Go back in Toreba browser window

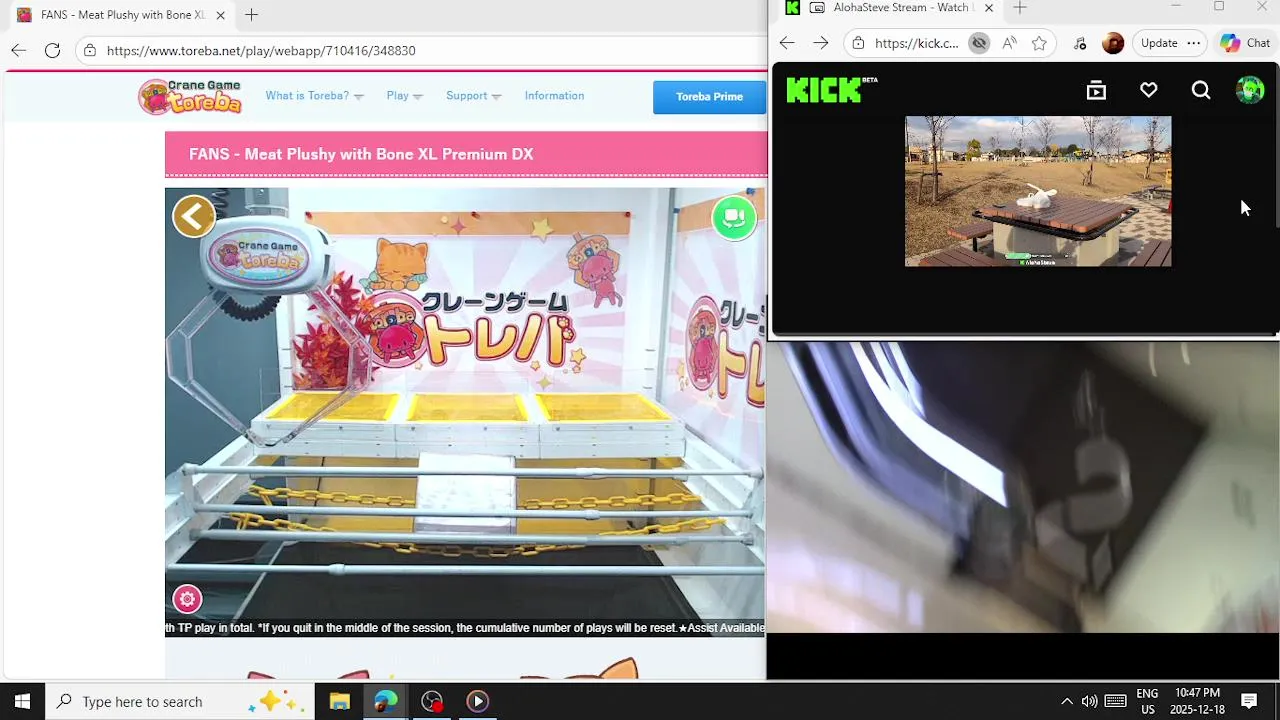tap(18, 50)
